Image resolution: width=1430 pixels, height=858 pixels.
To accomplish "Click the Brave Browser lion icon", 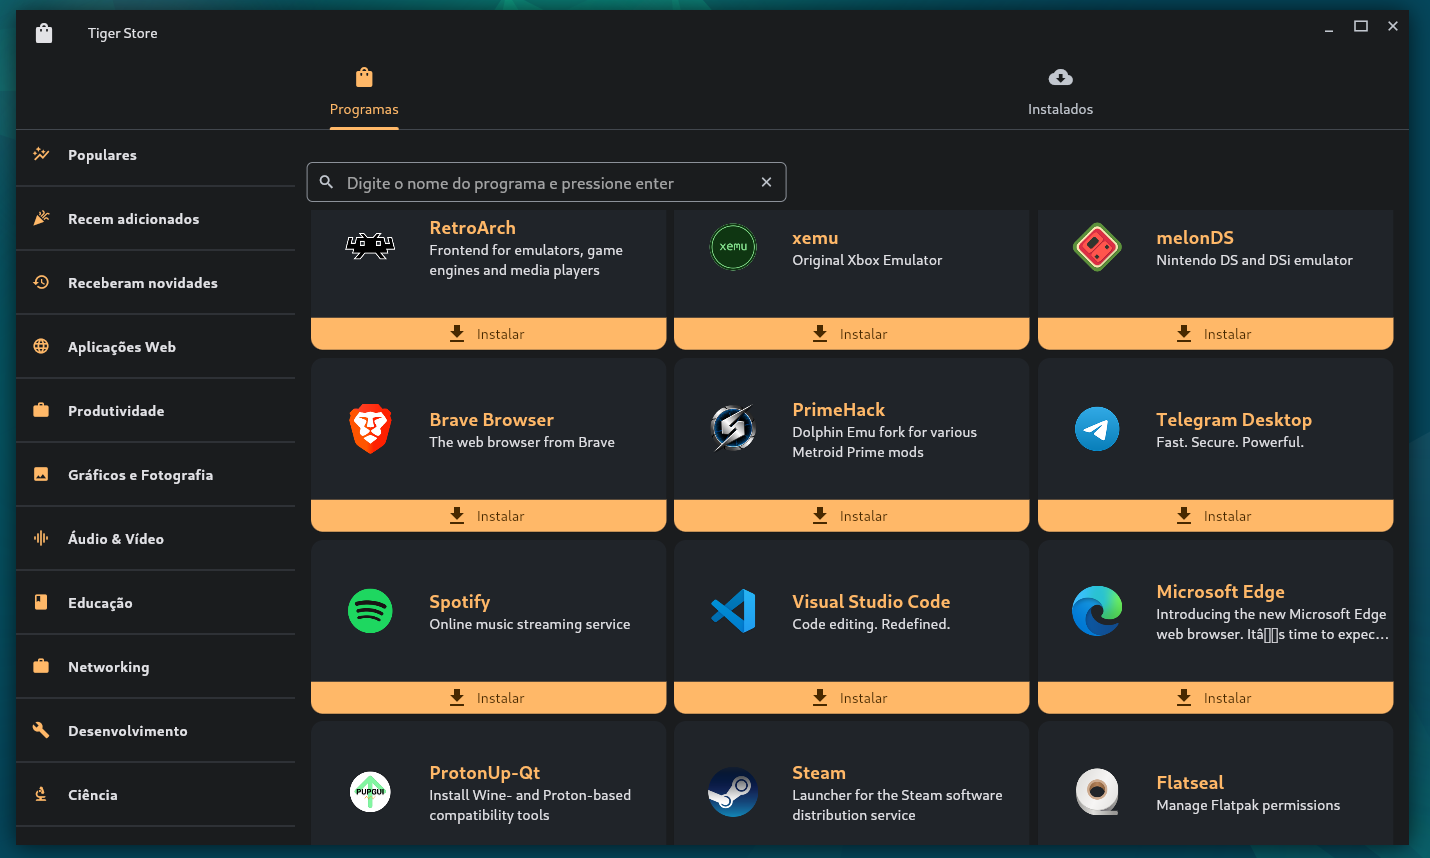I will 370,429.
